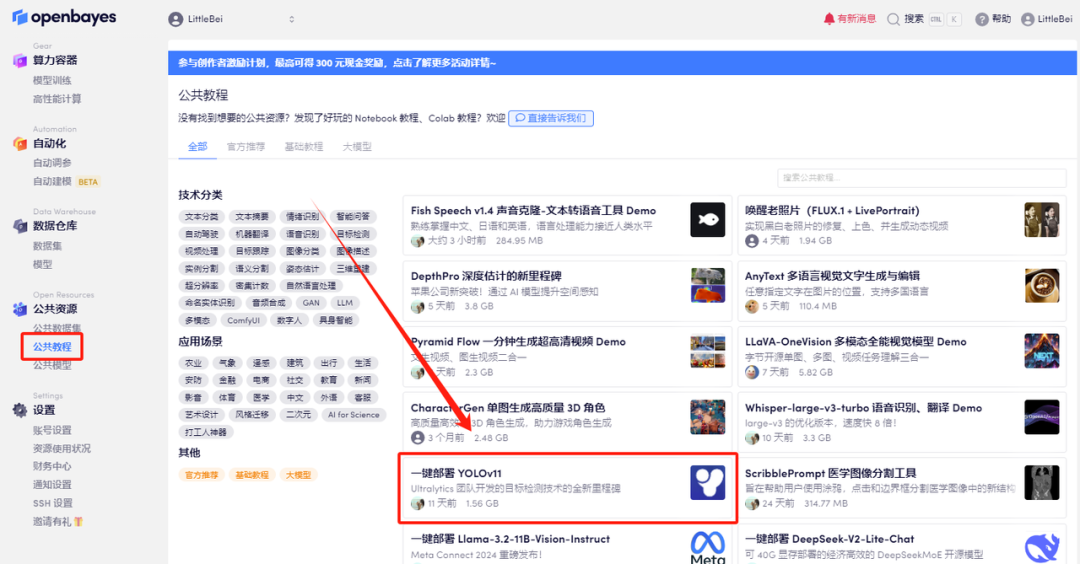
Task: Open 资源使用状况 in the sidebar
Action: click(62, 448)
